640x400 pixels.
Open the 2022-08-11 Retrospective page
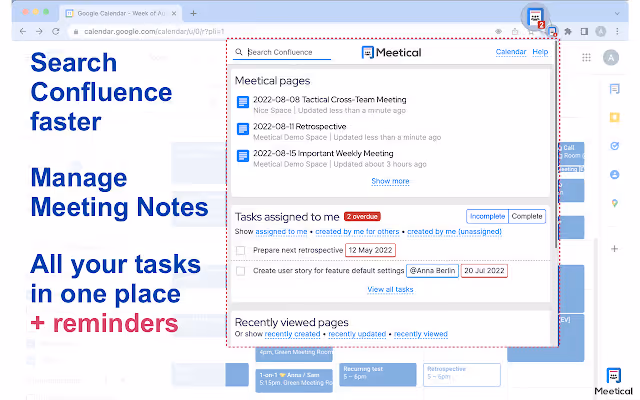coord(300,127)
